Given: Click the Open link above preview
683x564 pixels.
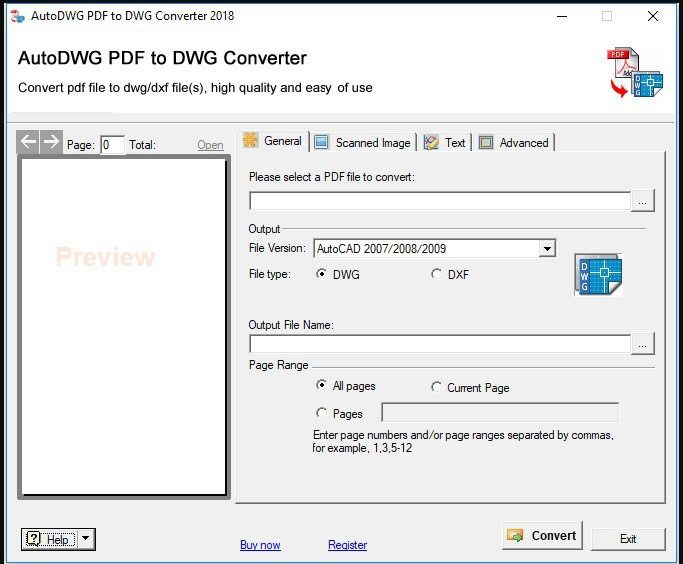Looking at the screenshot, I should coord(210,145).
